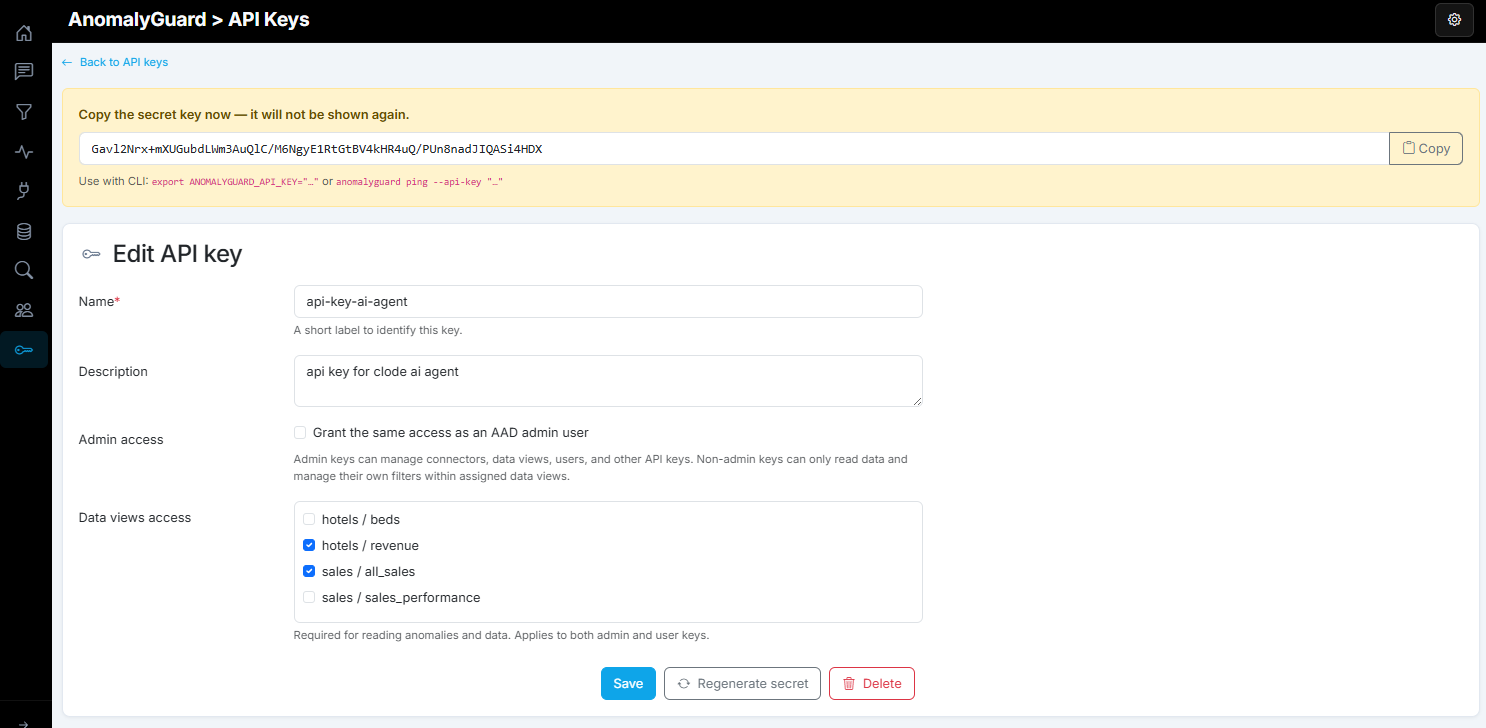The width and height of the screenshot is (1486, 728).
Task: Delete this API key
Action: pyautogui.click(x=872, y=684)
